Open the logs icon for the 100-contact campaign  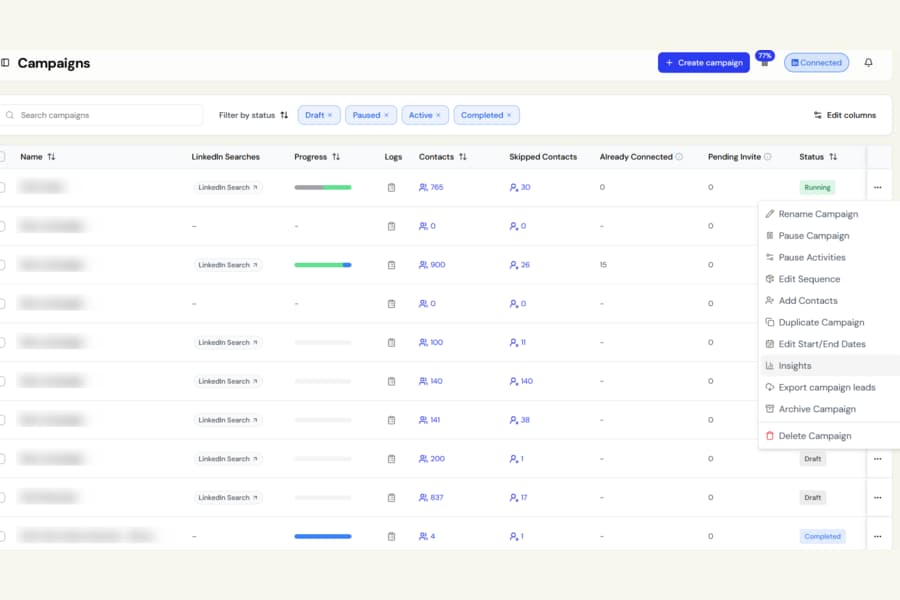pyautogui.click(x=391, y=342)
